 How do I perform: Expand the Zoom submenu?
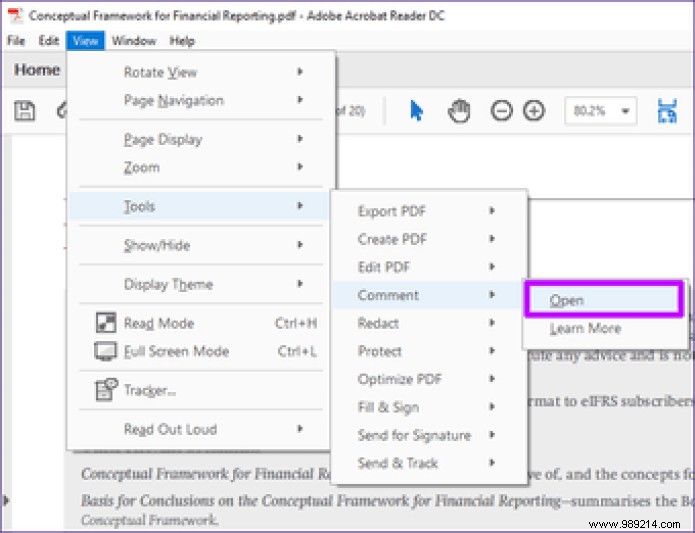[x=198, y=167]
